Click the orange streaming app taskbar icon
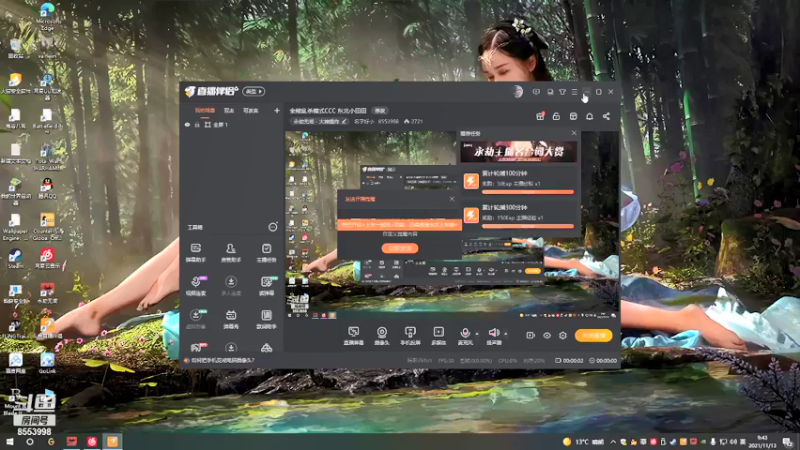This screenshot has height=450, width=800. point(112,442)
